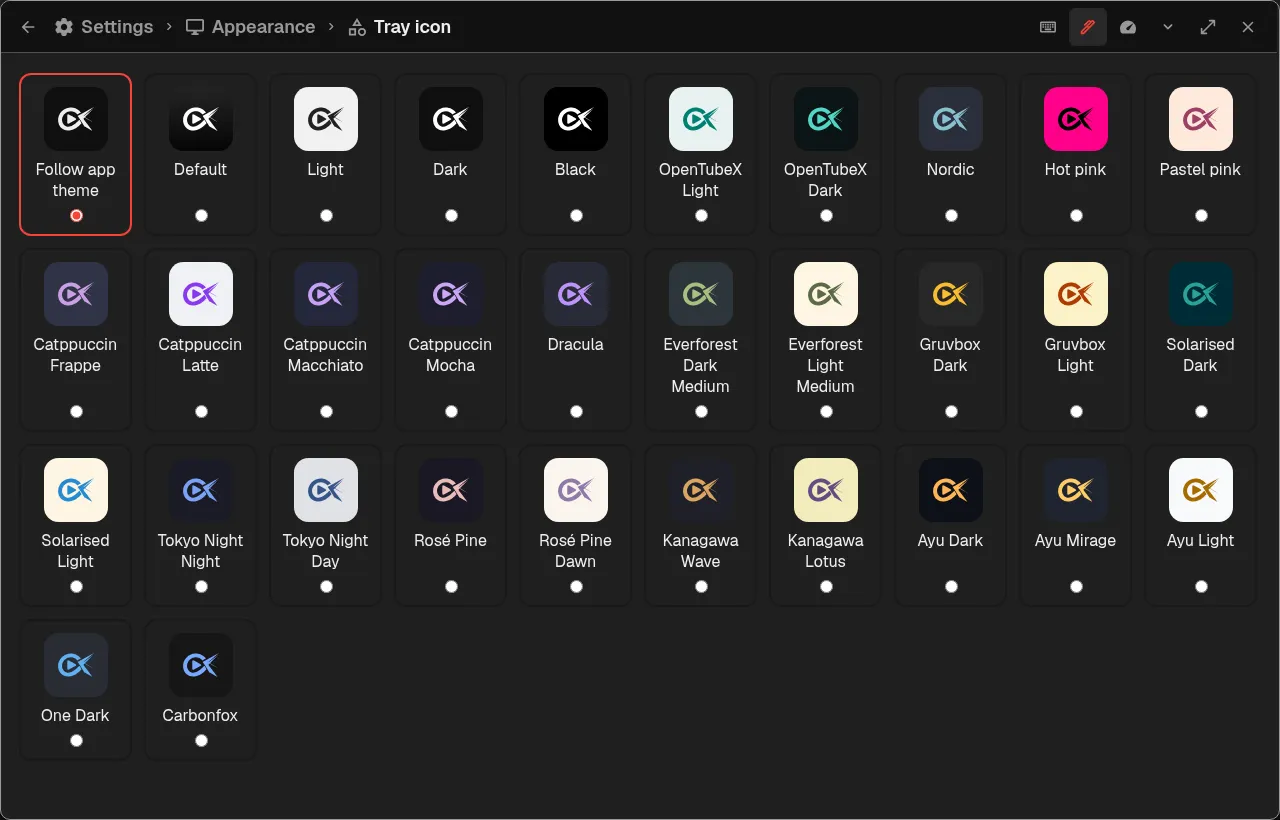Click the Tokyo Night Night label
This screenshot has height=820, width=1280.
[201, 551]
